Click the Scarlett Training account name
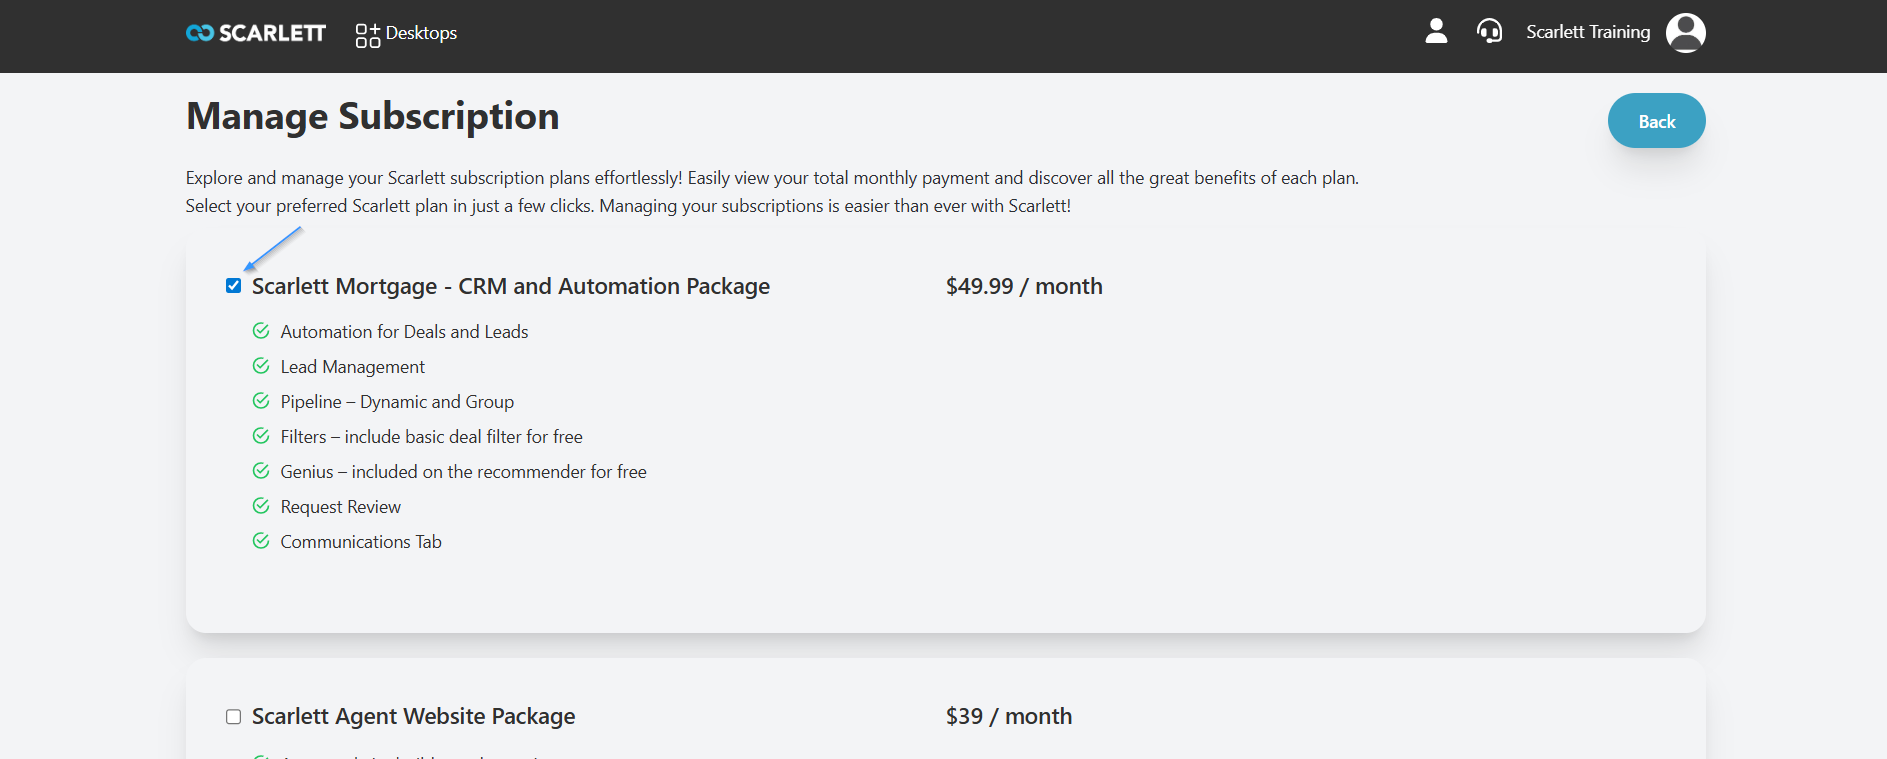Image resolution: width=1887 pixels, height=759 pixels. [1588, 32]
